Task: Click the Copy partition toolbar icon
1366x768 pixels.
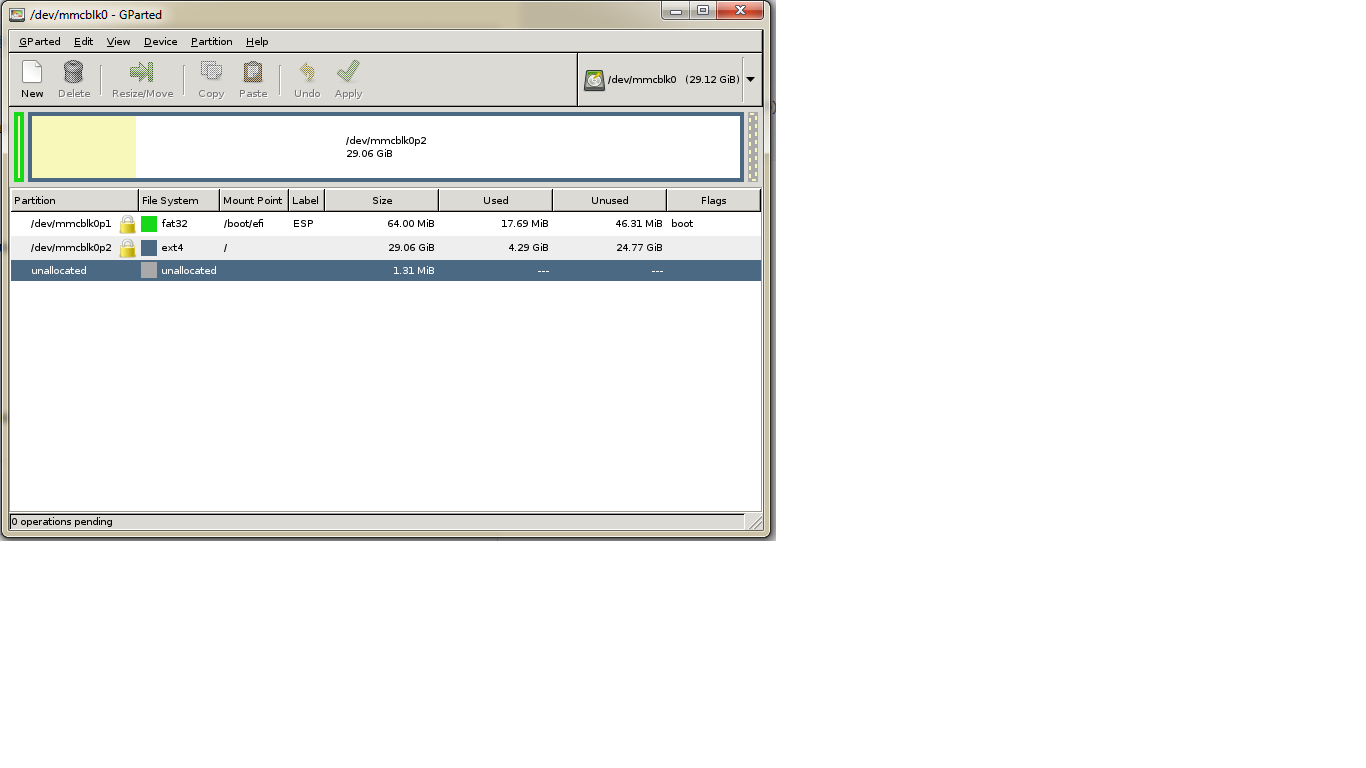Action: pos(211,72)
